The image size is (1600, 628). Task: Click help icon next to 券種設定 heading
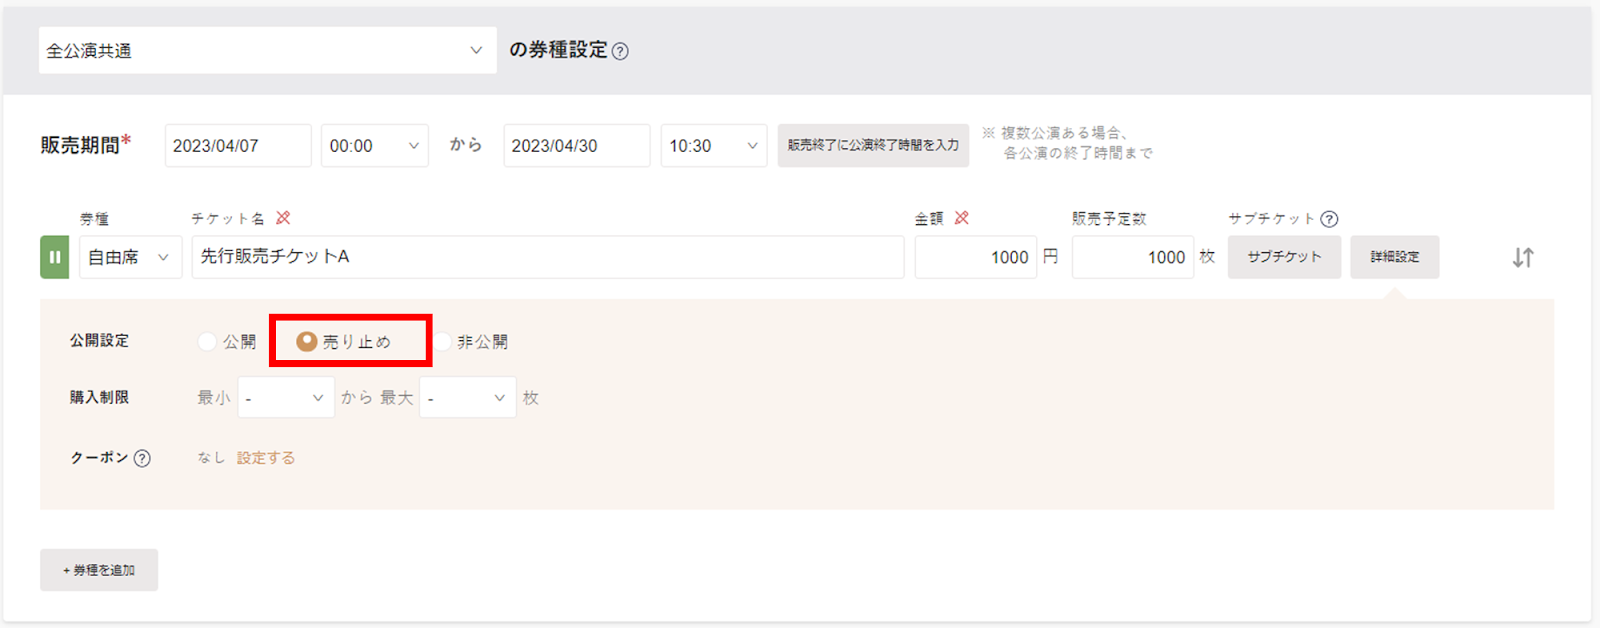pos(620,51)
